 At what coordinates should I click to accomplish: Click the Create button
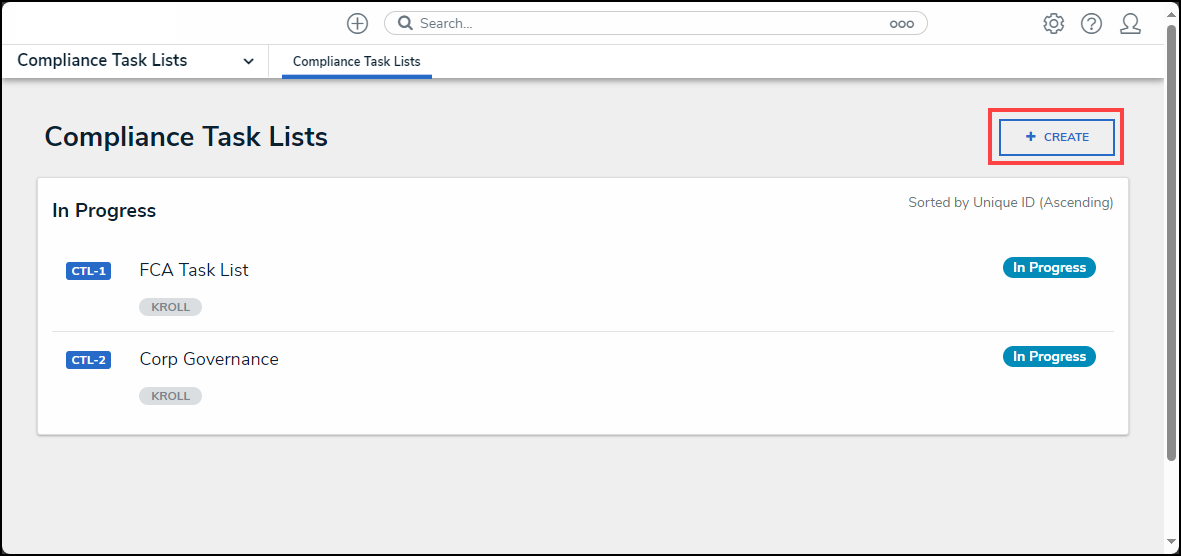tap(1056, 137)
